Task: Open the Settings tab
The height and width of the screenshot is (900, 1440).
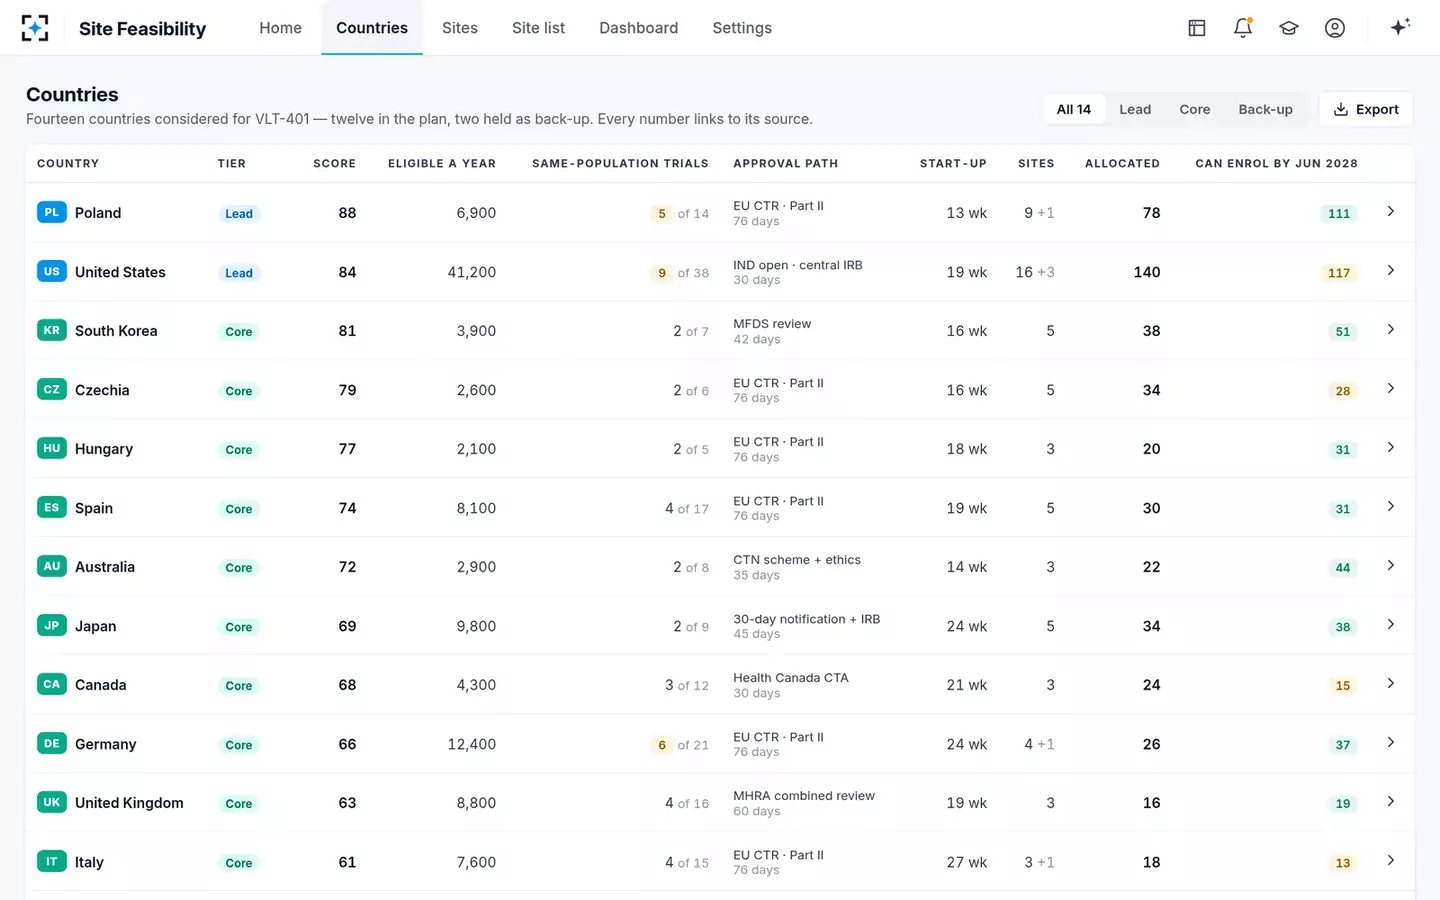Action: click(742, 28)
